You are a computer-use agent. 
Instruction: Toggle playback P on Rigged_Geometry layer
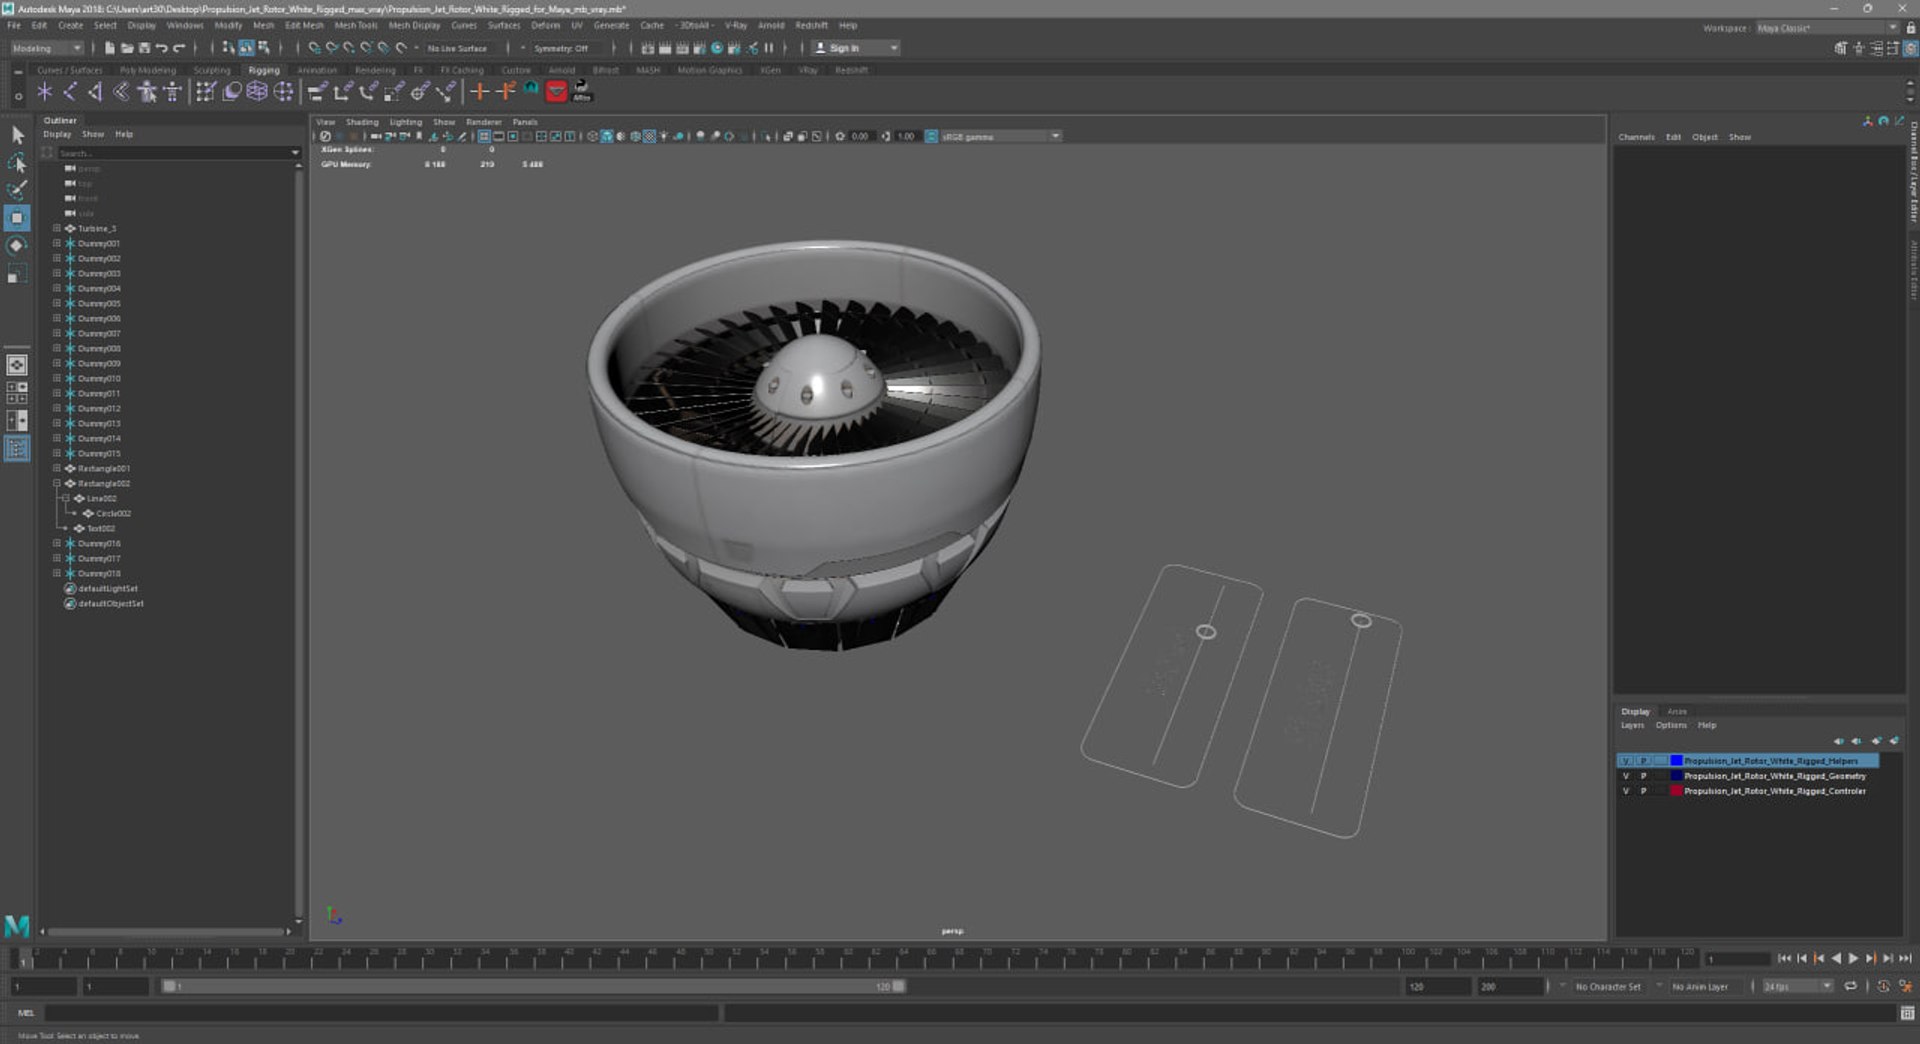[x=1643, y=776]
